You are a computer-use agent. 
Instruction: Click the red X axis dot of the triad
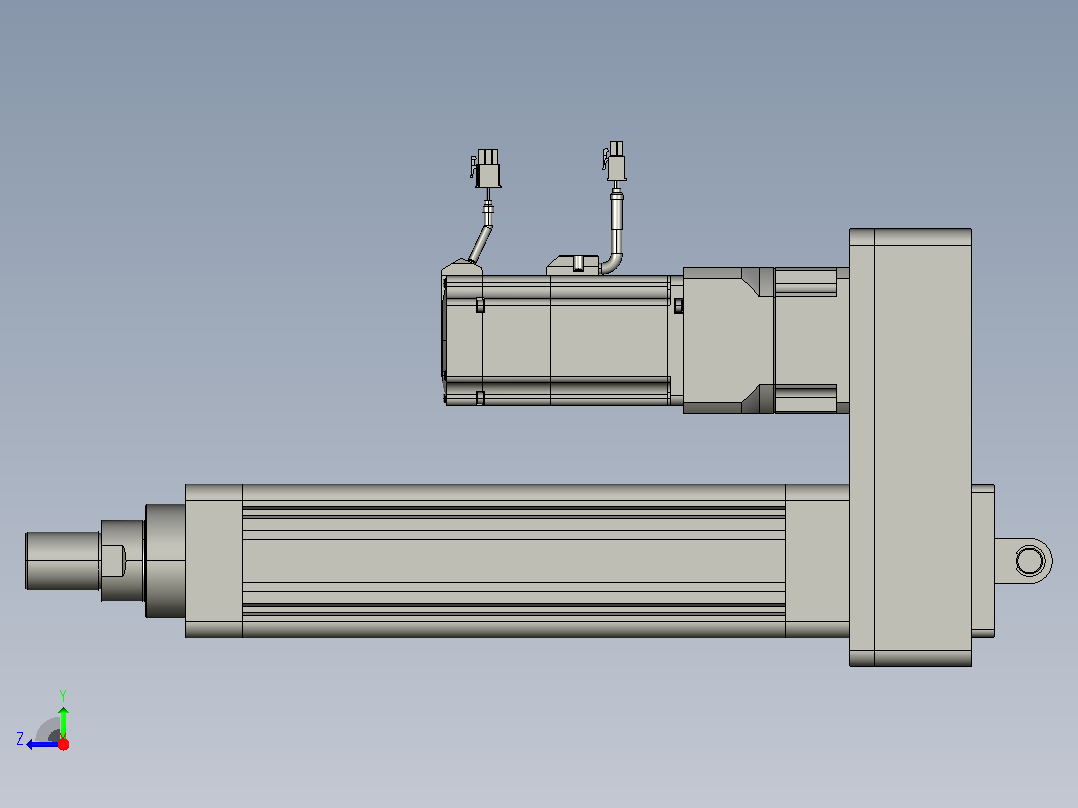point(63,745)
